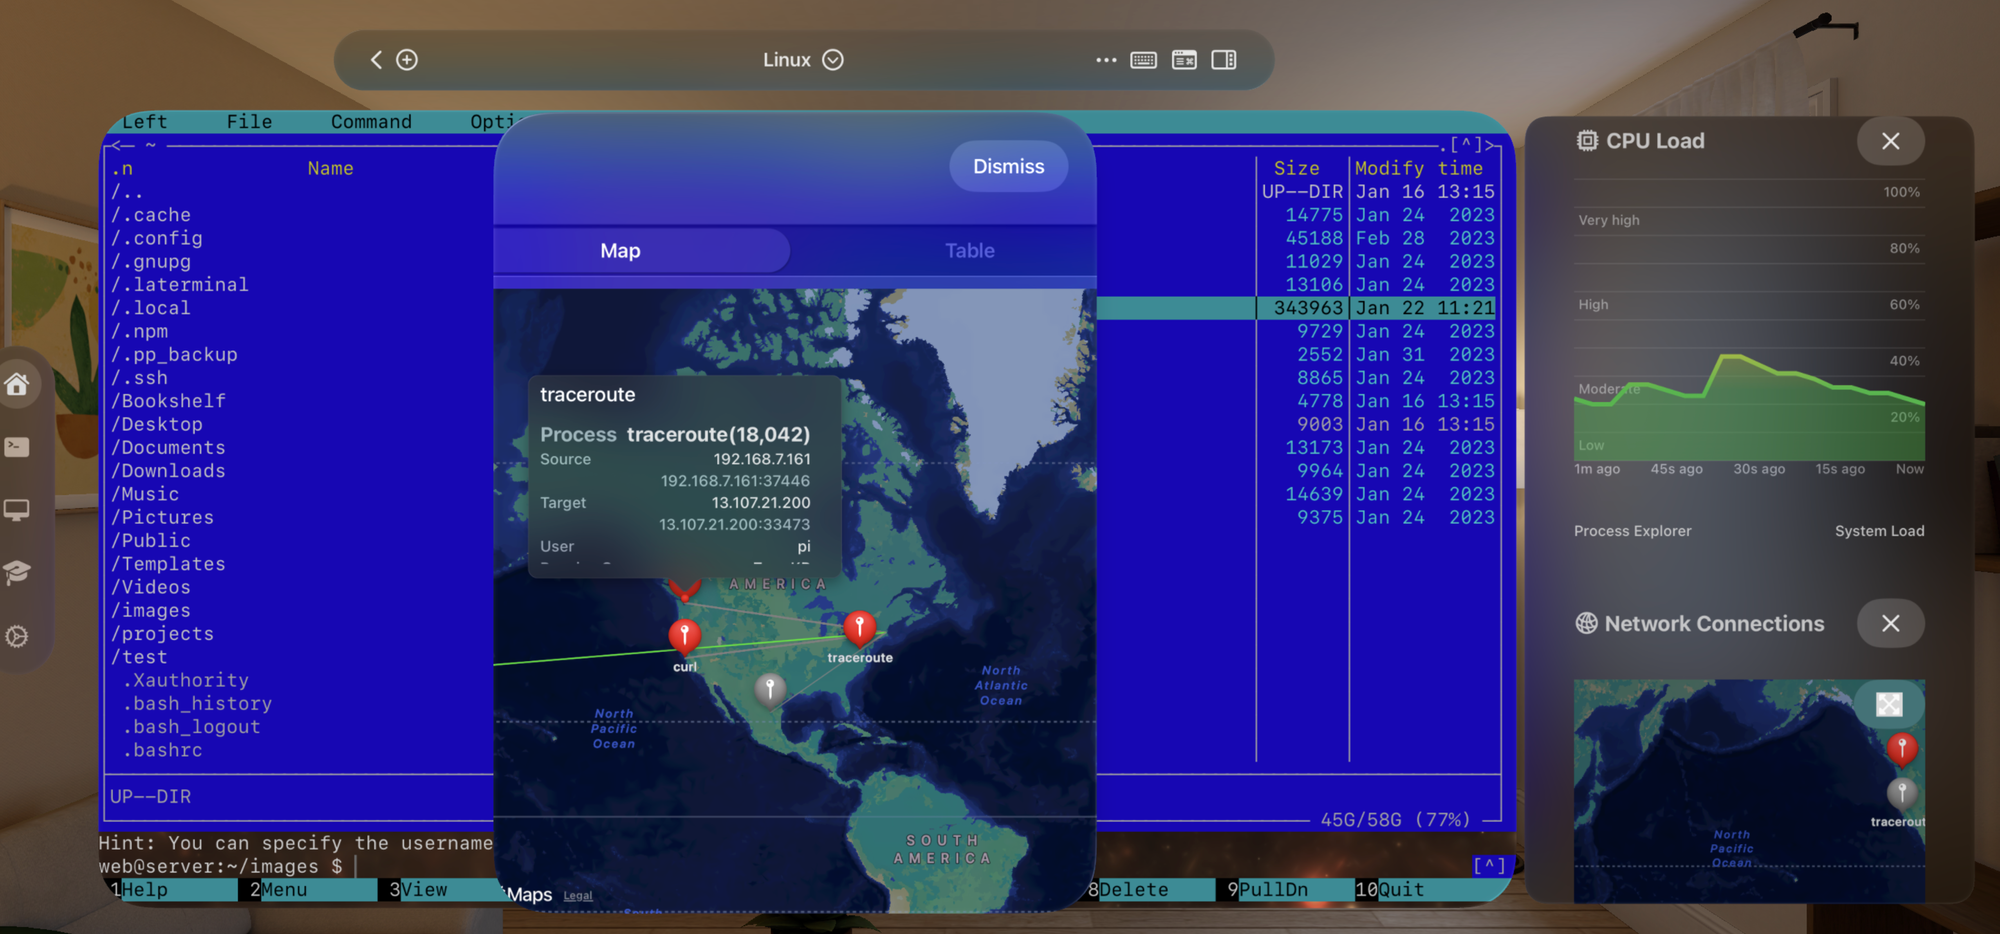Open the monitor icon in left dock

coord(17,510)
